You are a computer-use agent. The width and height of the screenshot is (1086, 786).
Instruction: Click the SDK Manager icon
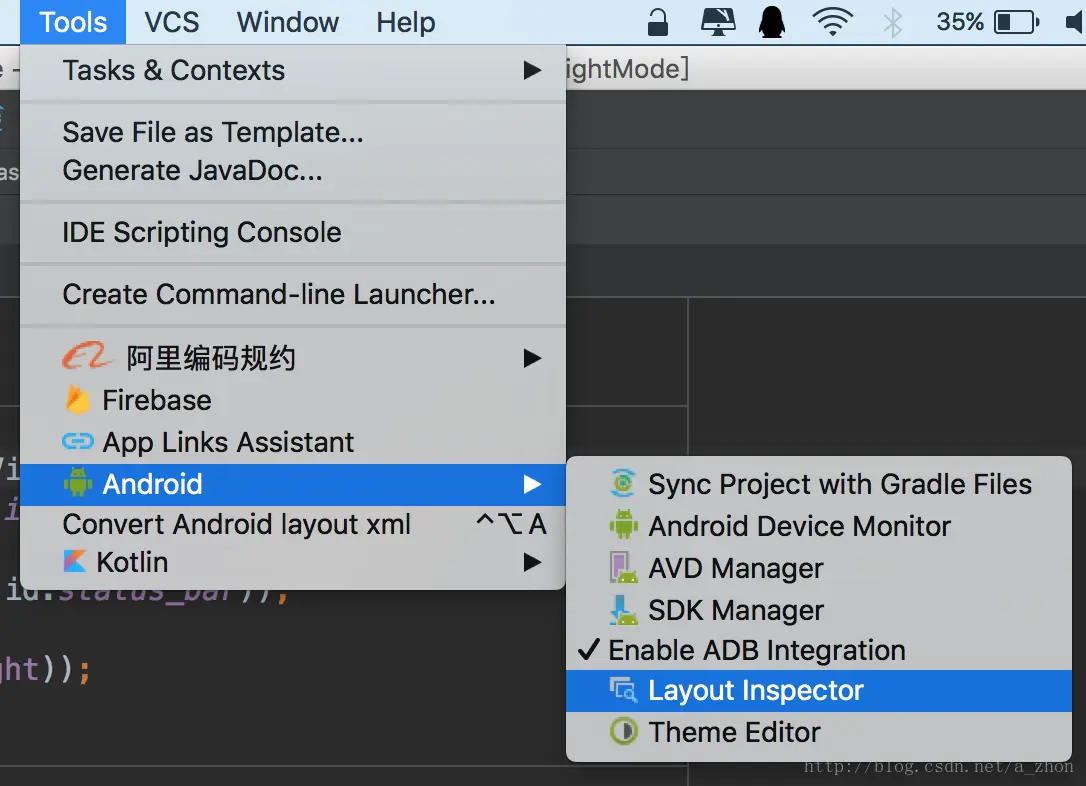[x=623, y=610]
